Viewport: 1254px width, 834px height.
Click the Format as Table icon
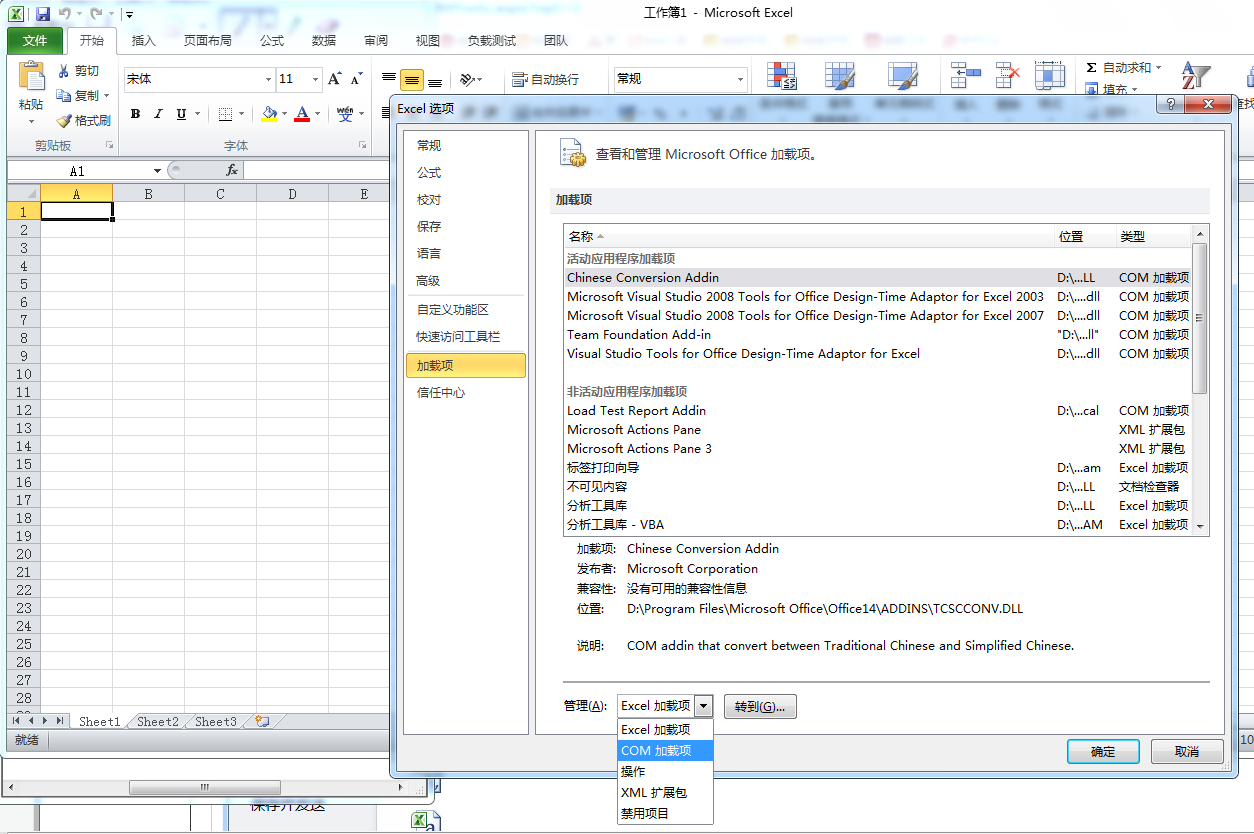click(840, 77)
